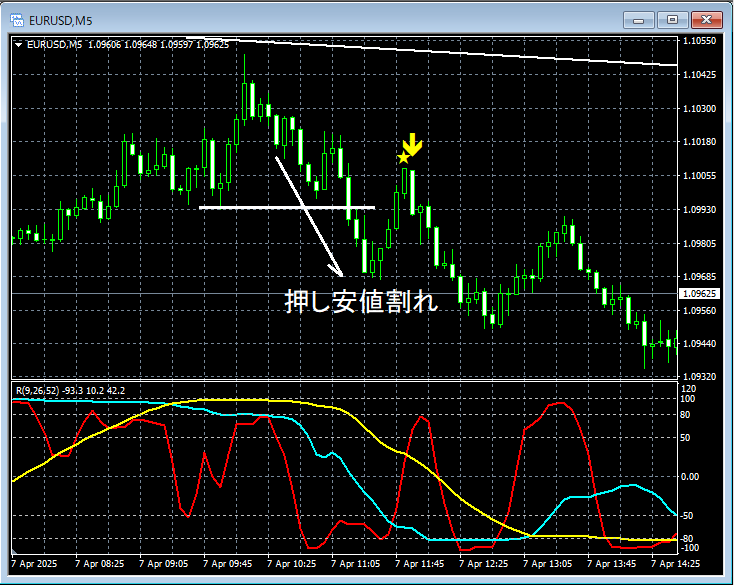This screenshot has height=585, width=735.
Task: Select the white descending moving average line
Action: coord(432,51)
